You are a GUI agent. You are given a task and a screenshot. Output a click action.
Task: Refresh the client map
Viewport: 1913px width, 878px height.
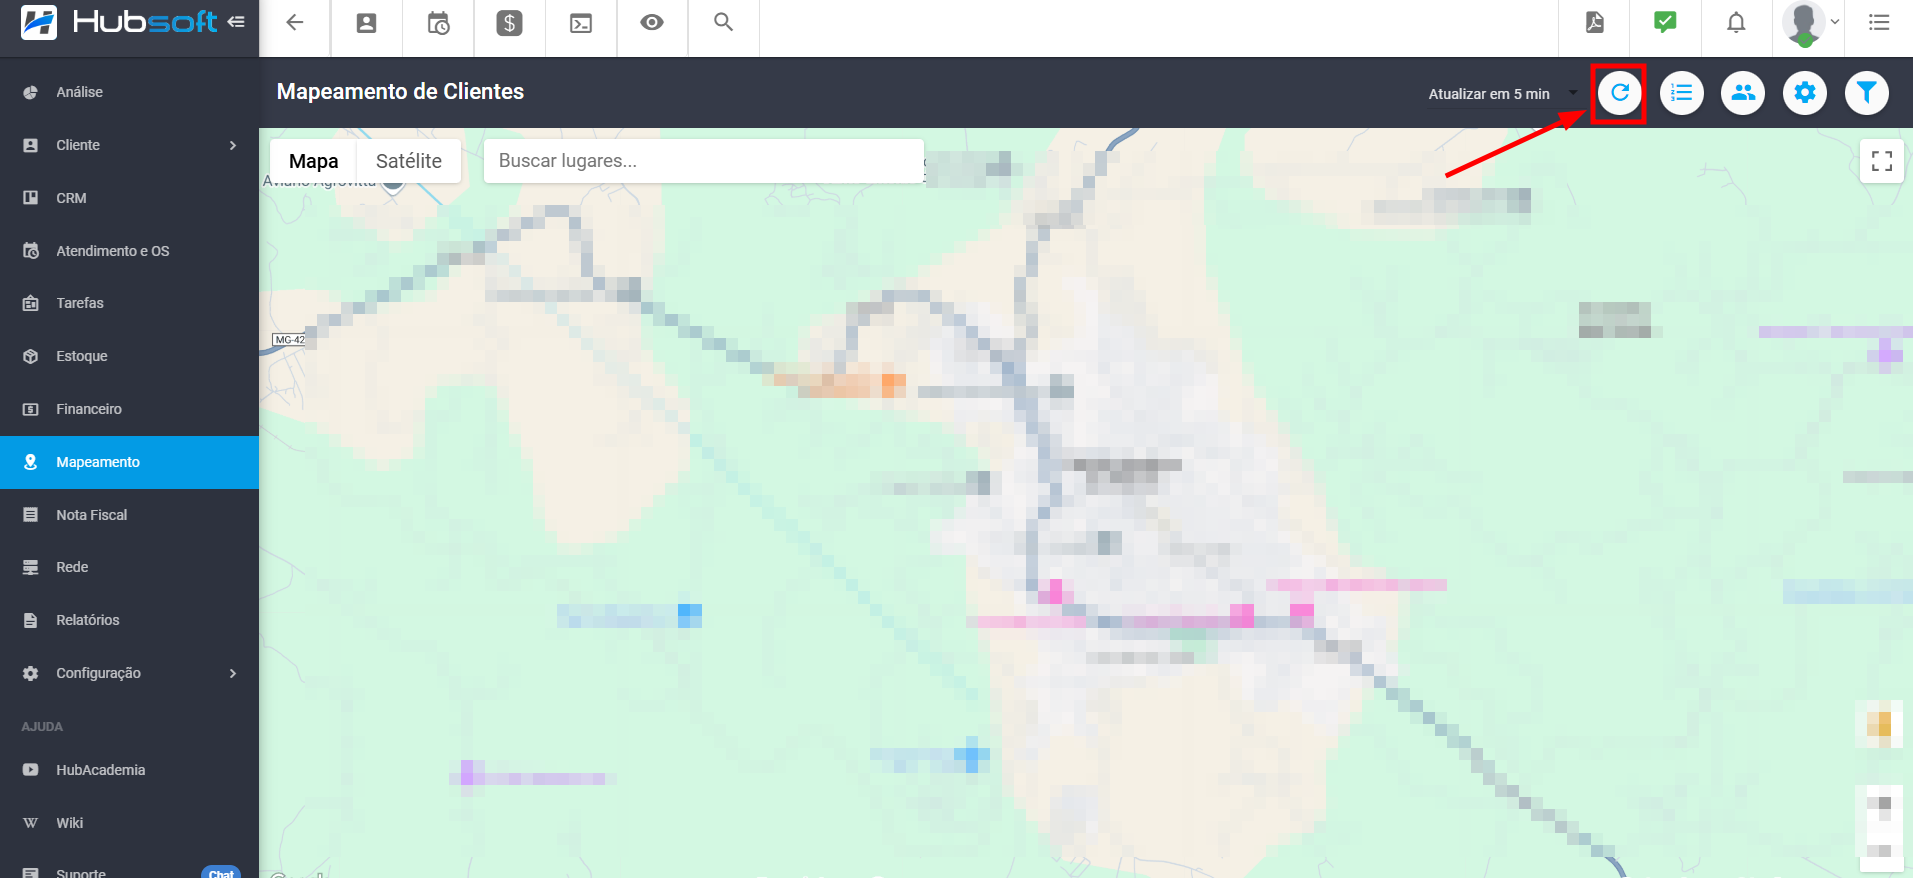click(1619, 93)
